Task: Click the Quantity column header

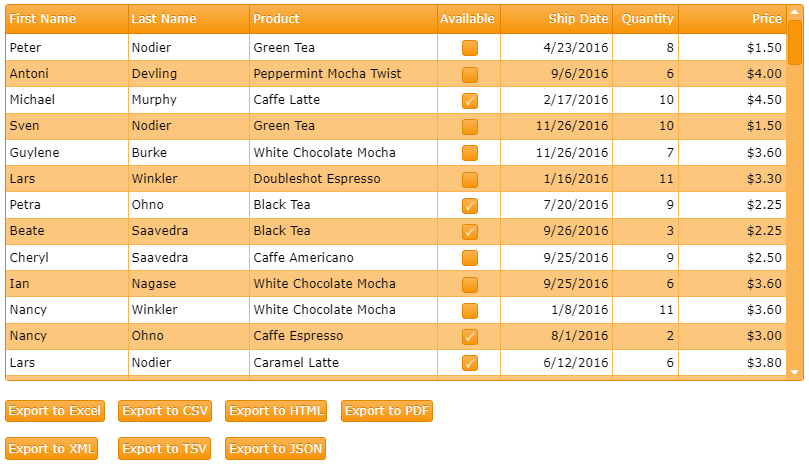Action: (x=646, y=19)
